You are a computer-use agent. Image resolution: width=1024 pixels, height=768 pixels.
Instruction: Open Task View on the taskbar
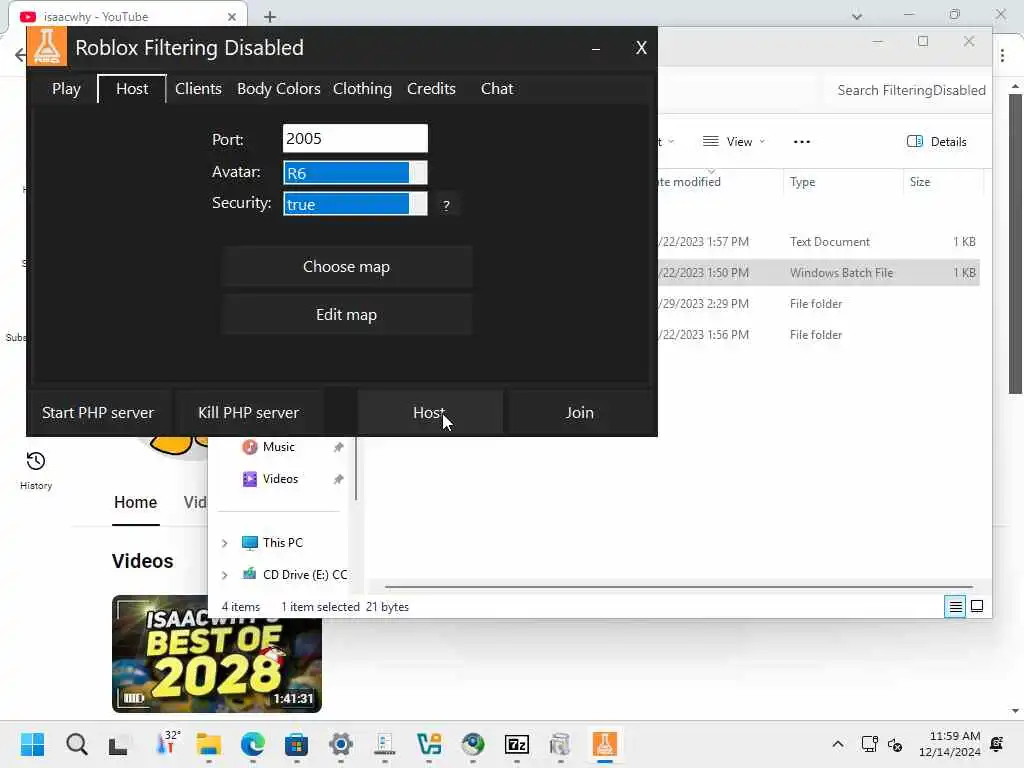pos(119,744)
